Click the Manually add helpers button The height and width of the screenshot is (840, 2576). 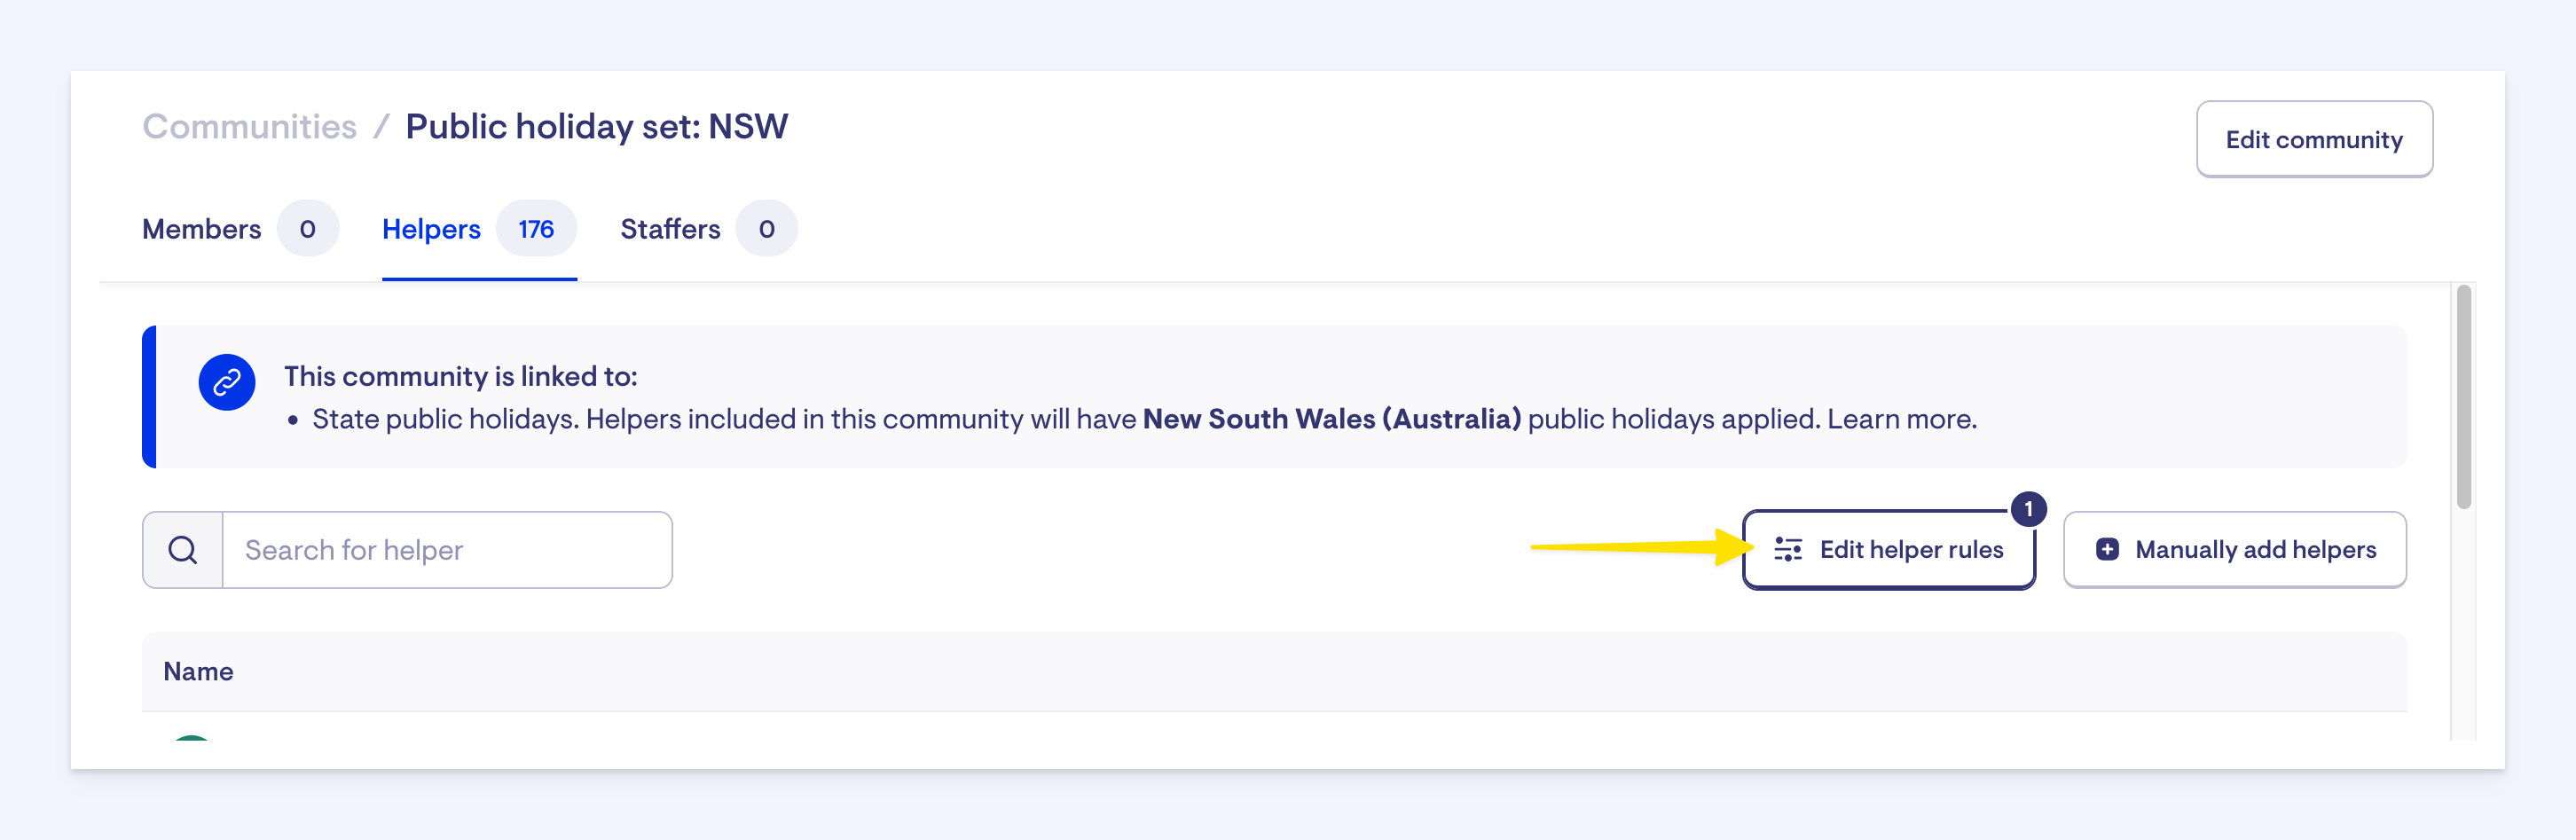pyautogui.click(x=2254, y=550)
